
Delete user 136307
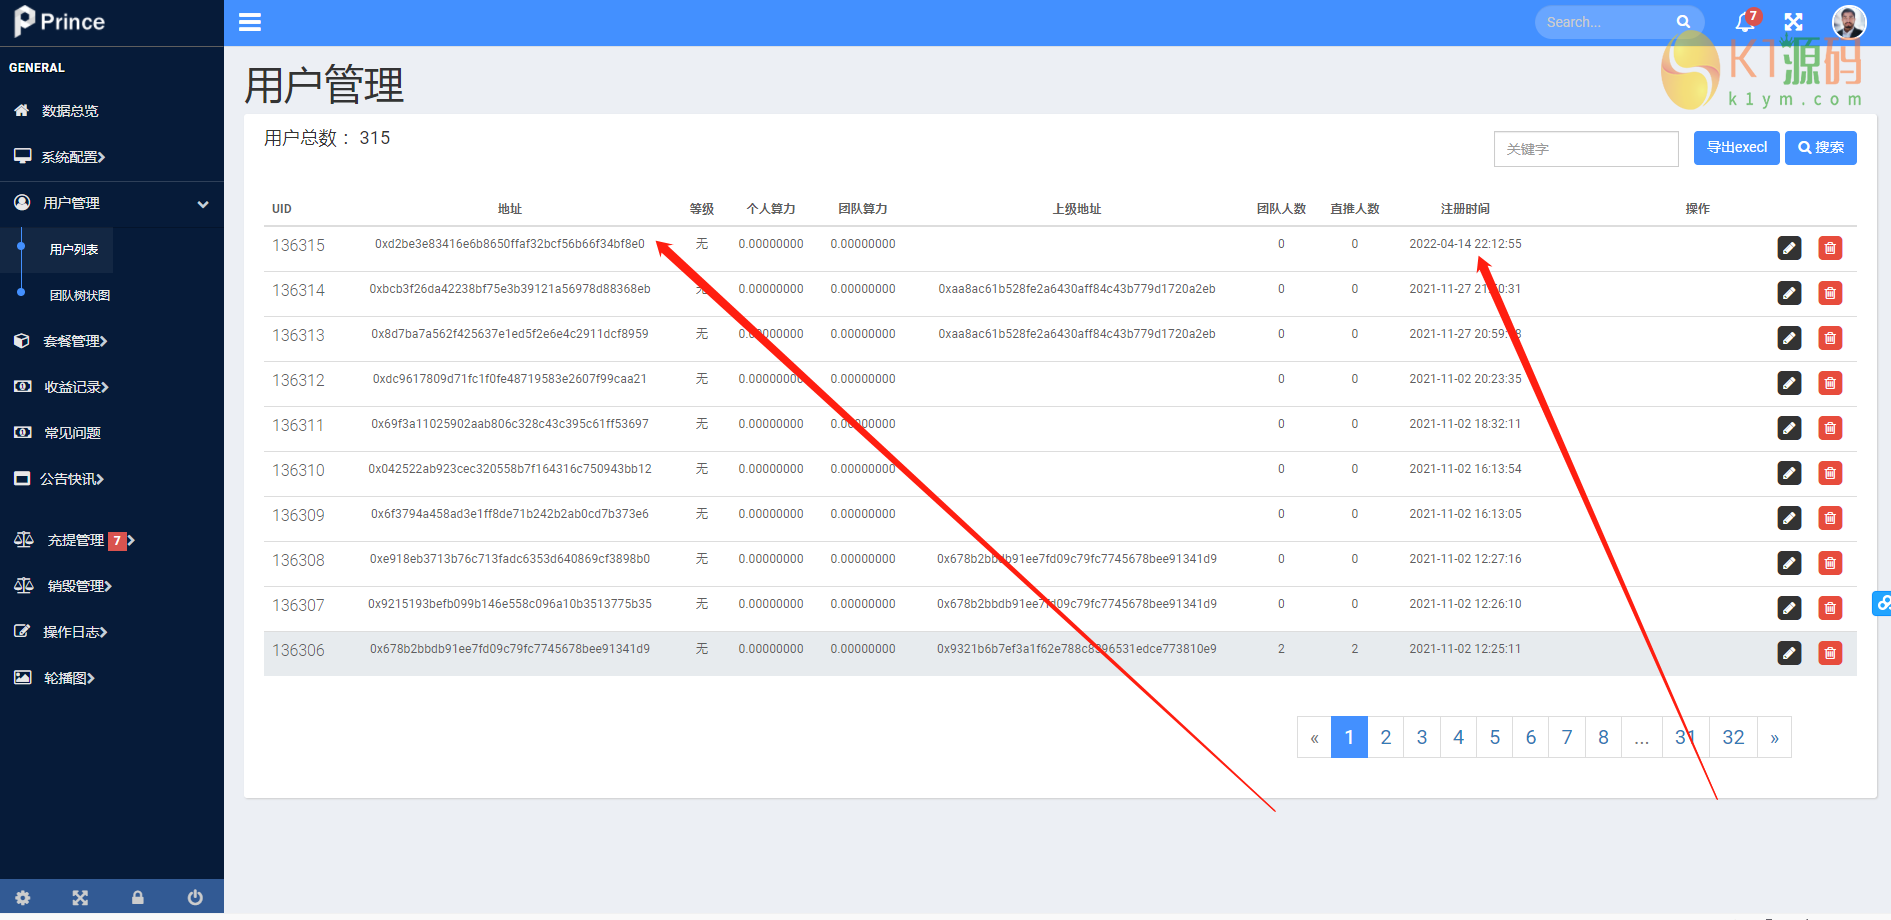(x=1830, y=608)
